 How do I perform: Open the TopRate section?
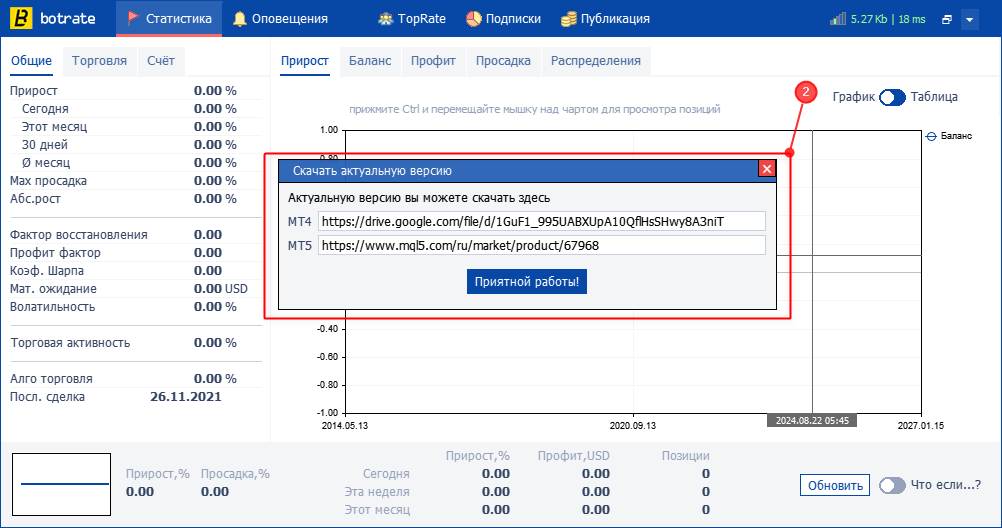412,19
